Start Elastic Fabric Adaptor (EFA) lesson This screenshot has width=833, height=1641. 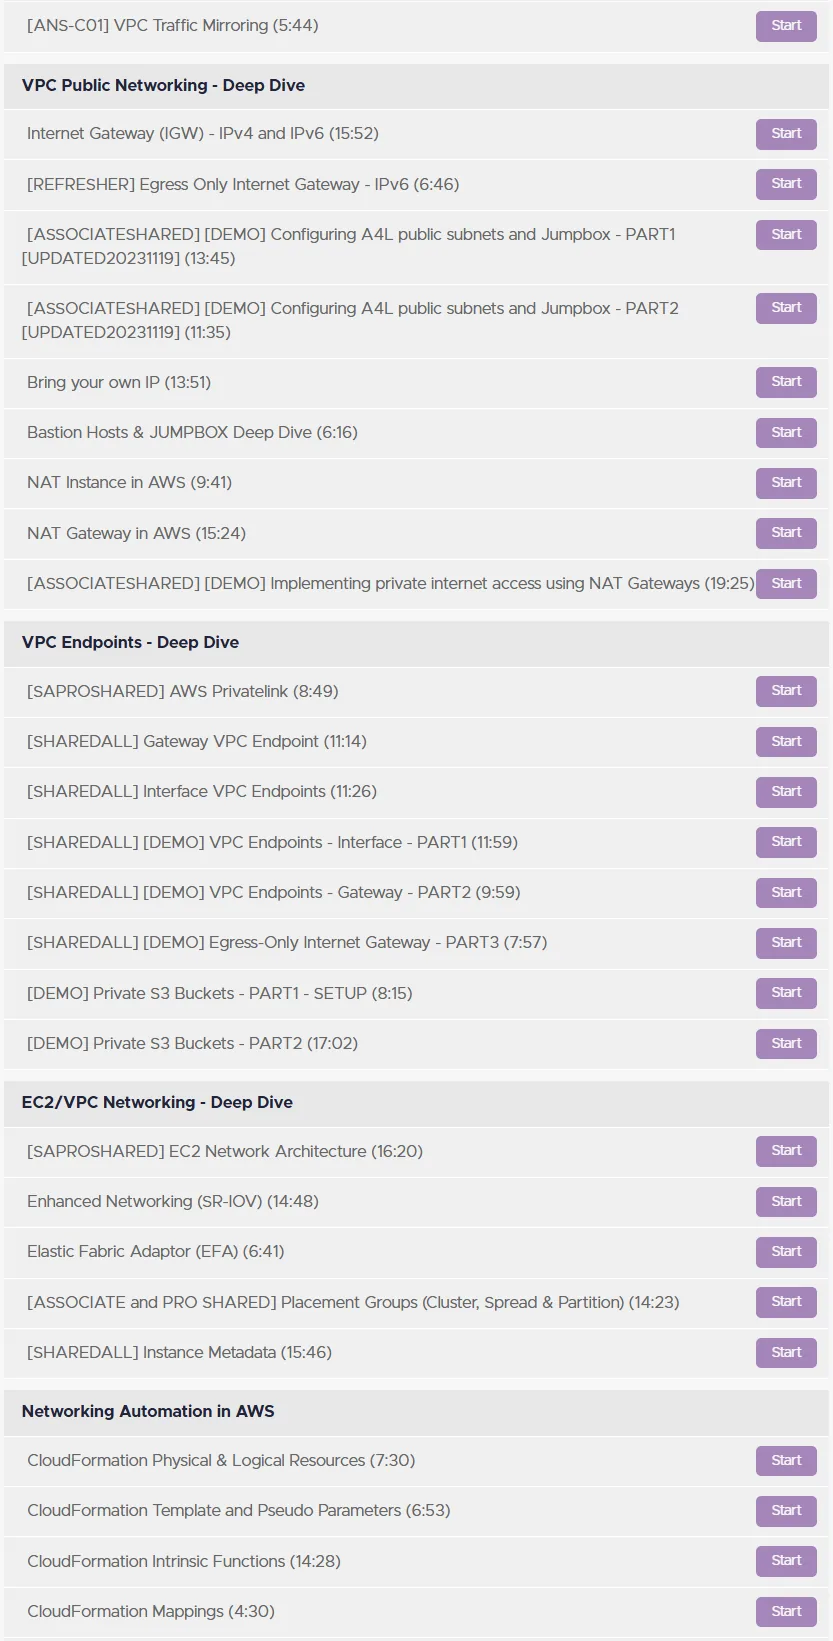786,1252
